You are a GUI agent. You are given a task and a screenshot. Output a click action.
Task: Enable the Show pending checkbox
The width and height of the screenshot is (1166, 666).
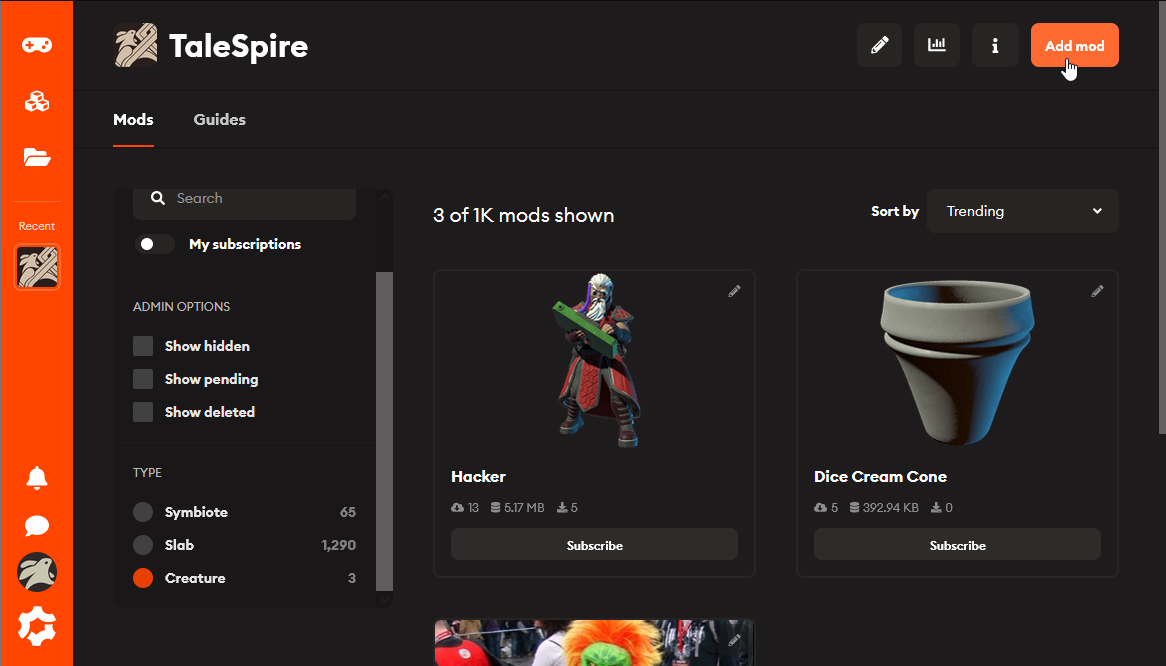(x=143, y=379)
